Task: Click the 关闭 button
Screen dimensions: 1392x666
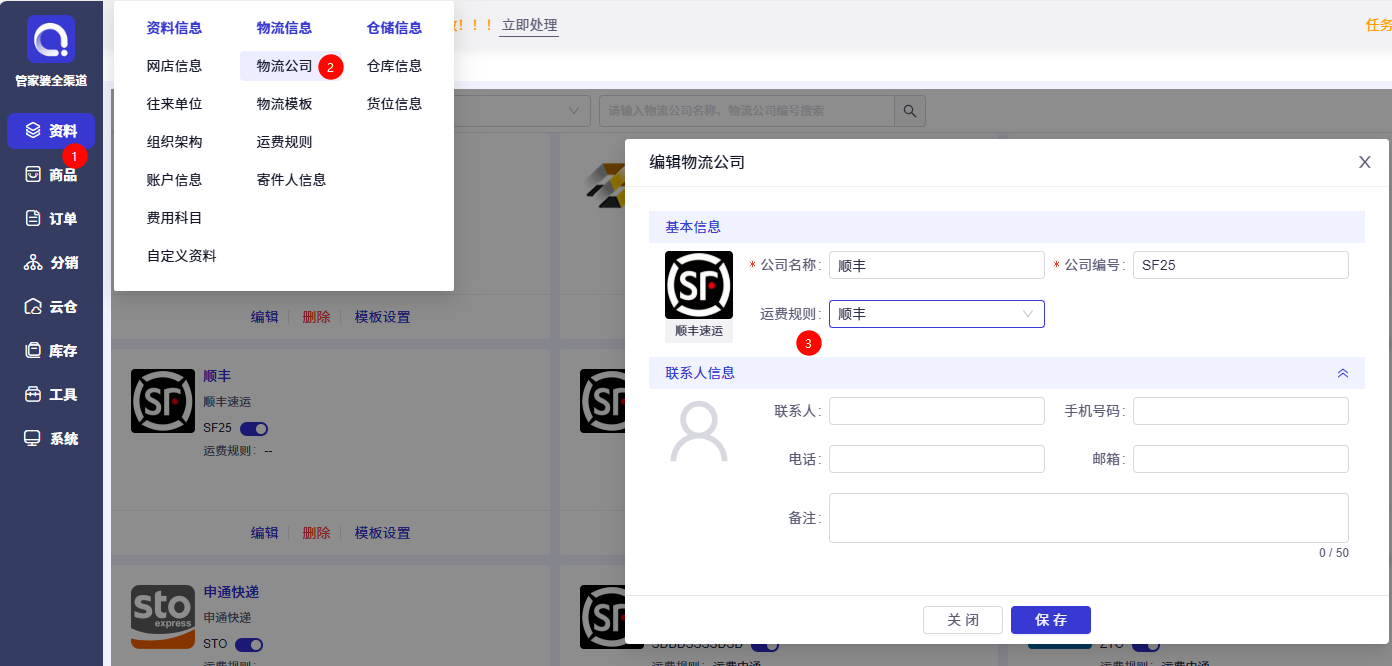Action: 962,620
